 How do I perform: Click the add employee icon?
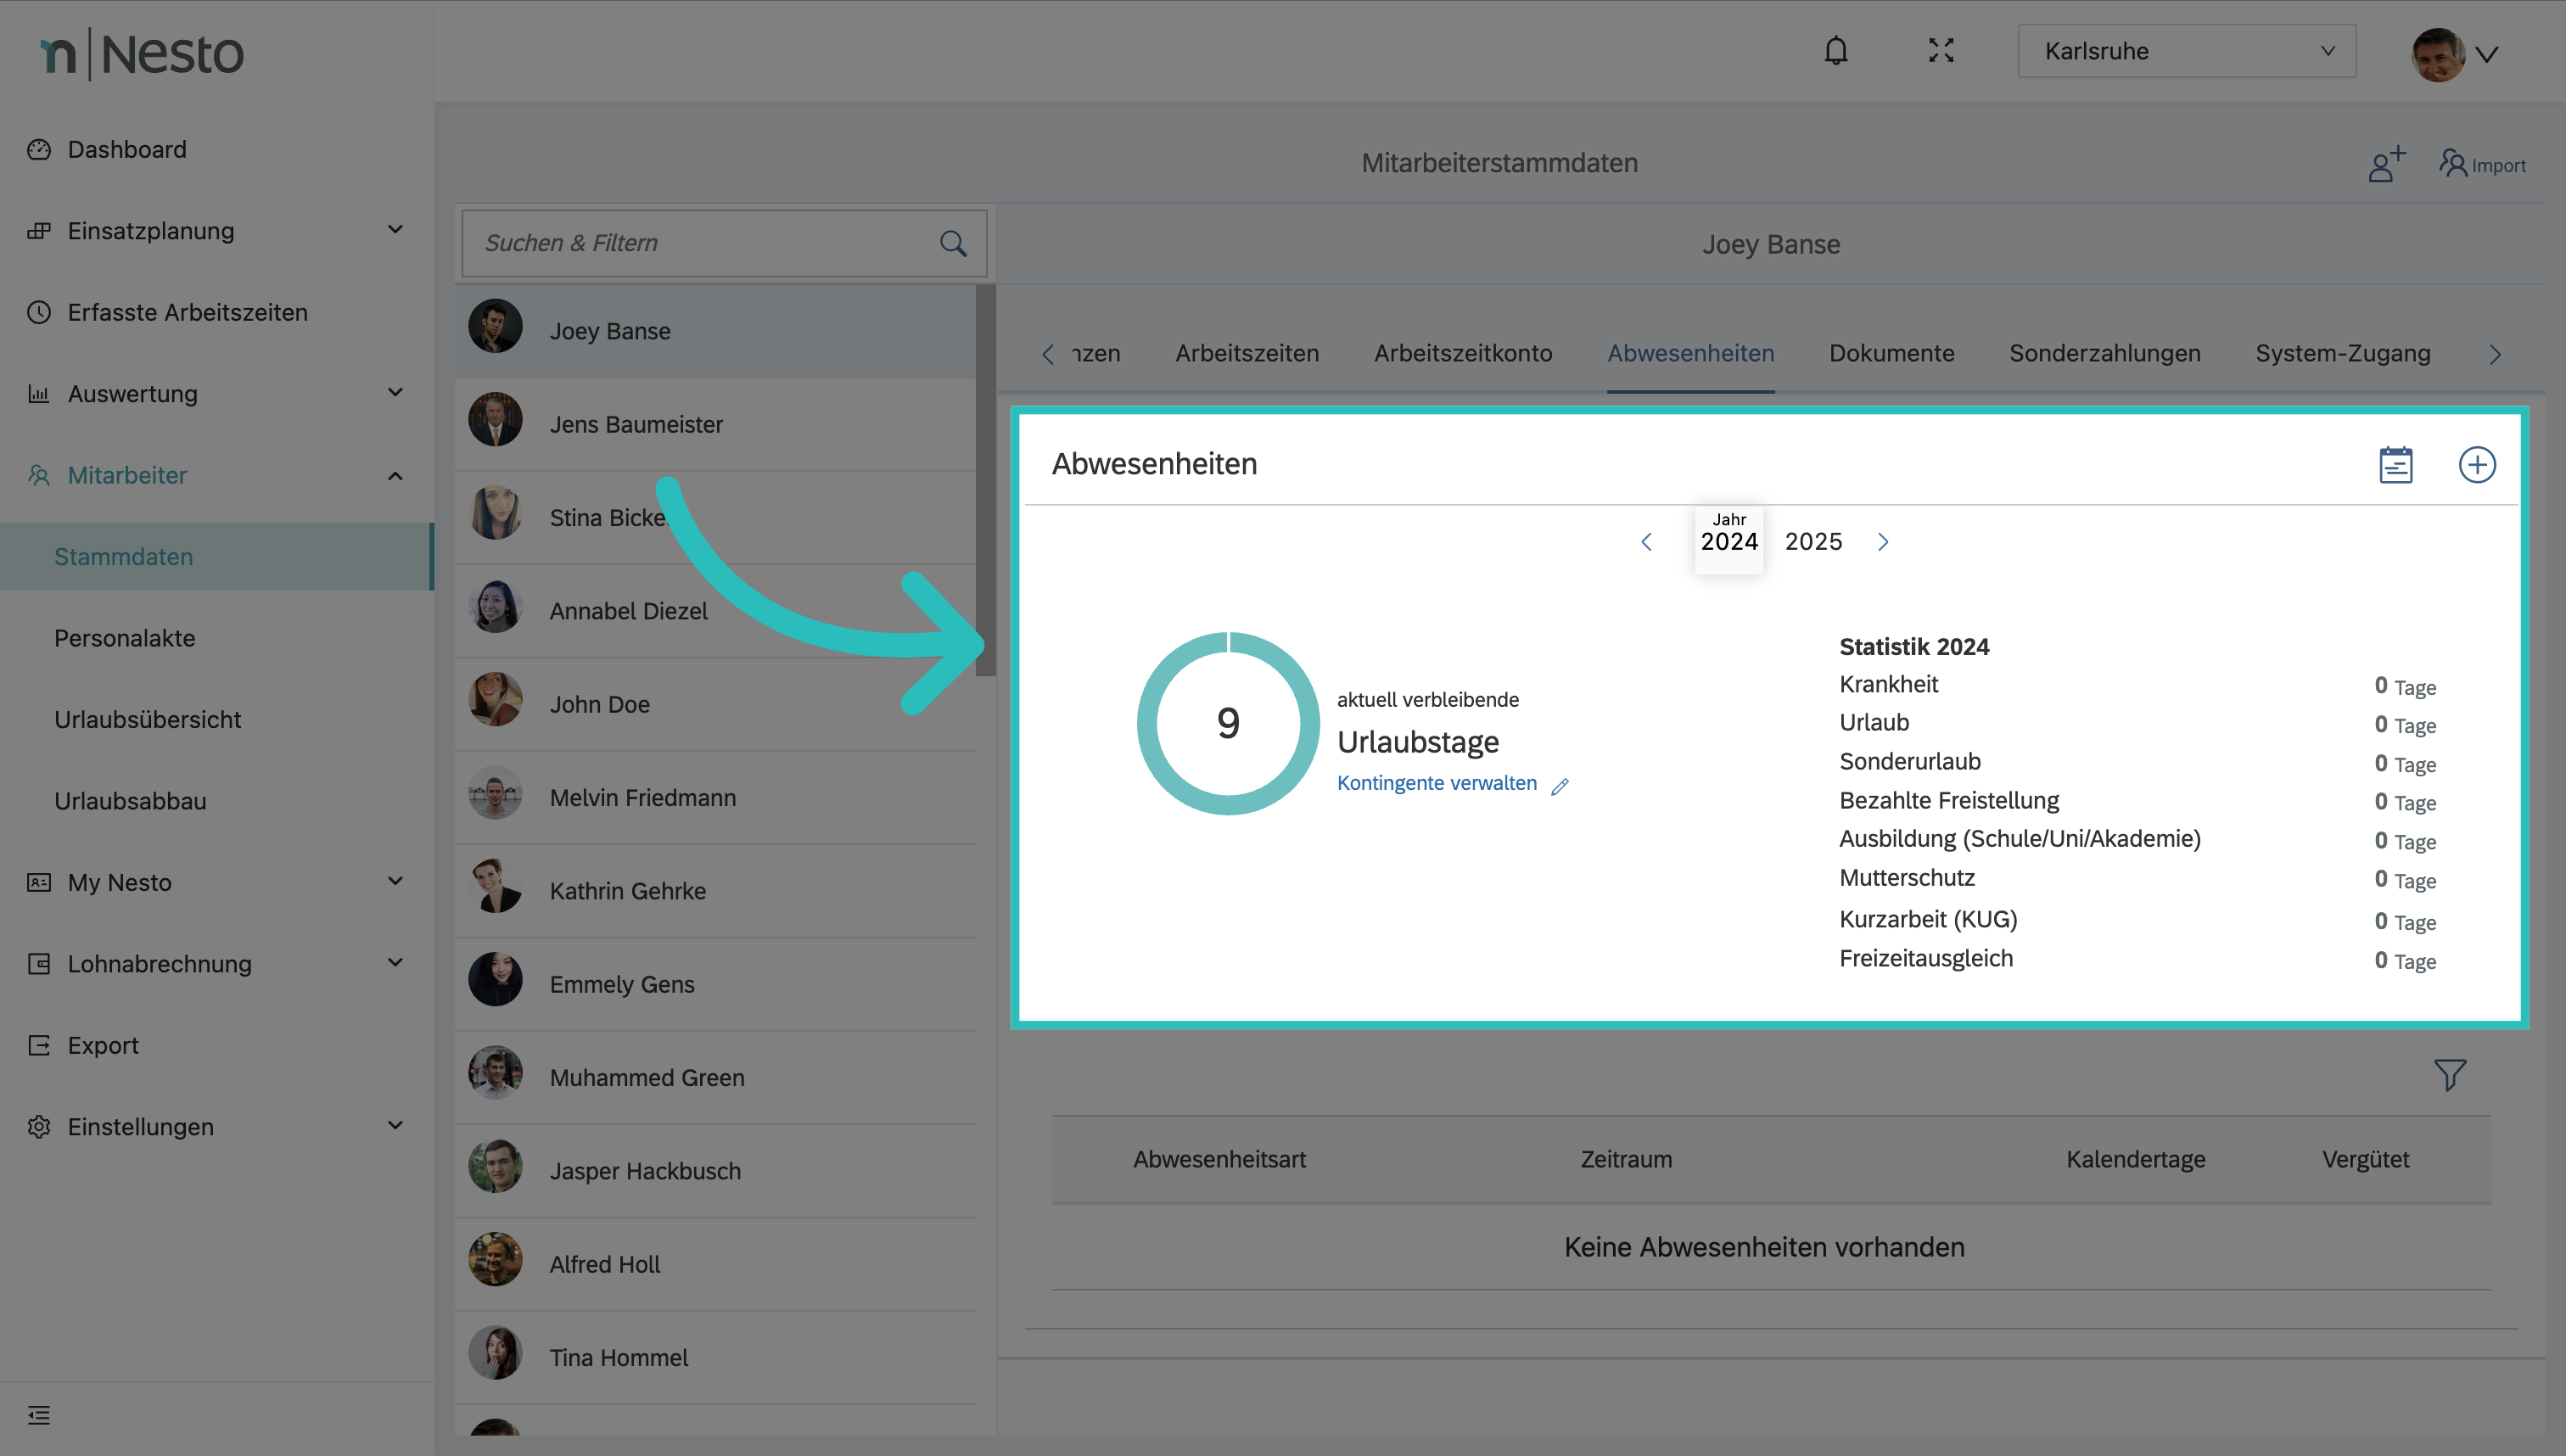click(x=2386, y=164)
